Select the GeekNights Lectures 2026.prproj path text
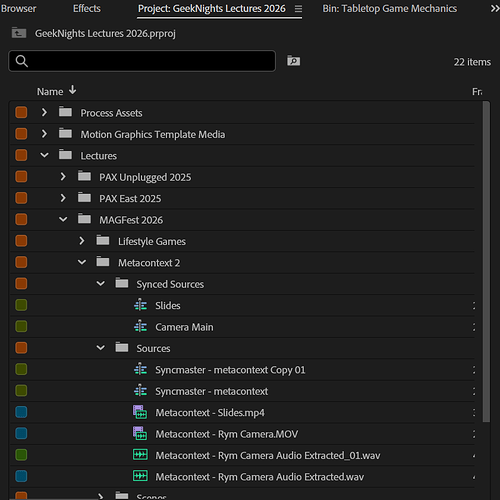The image size is (500, 500). pos(105,33)
